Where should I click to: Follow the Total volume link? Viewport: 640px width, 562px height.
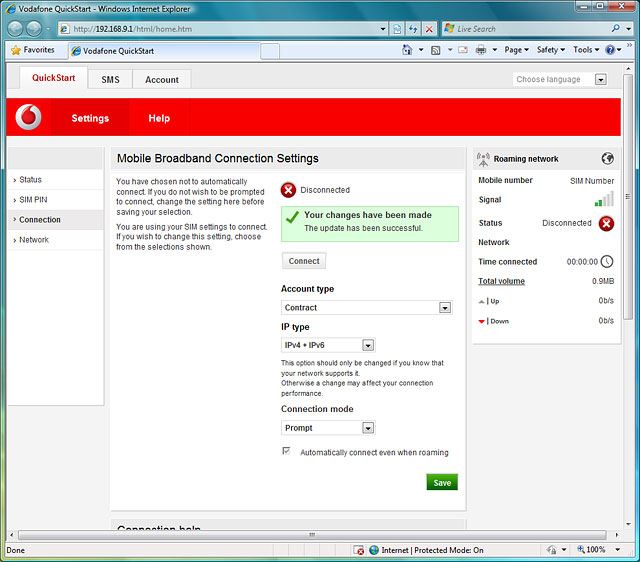pyautogui.click(x=501, y=281)
